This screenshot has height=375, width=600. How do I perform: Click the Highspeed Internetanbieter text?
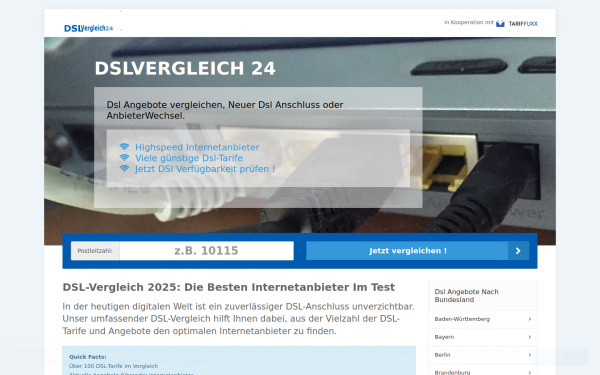[x=197, y=147]
